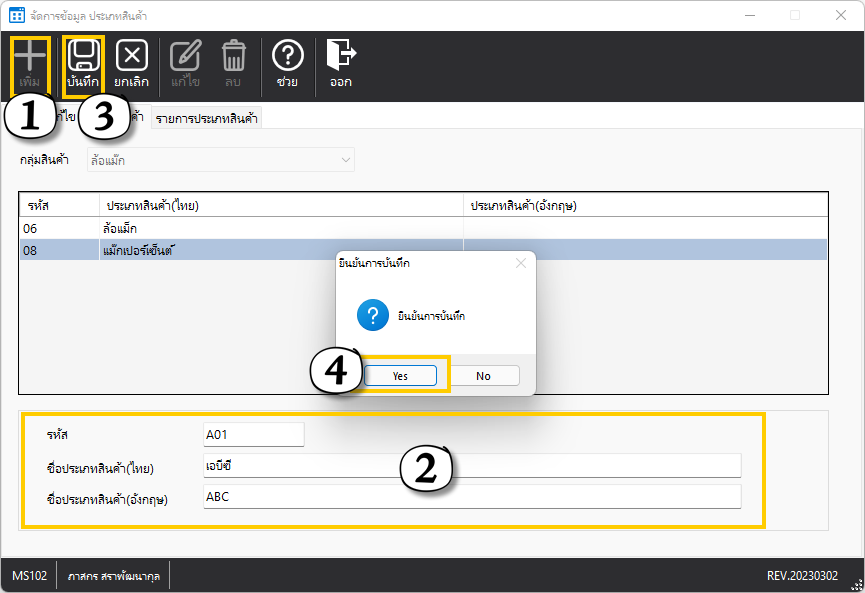The image size is (865, 593).
Task: Click the Cancel (ยกเลิก) X icon
Action: (x=132, y=56)
